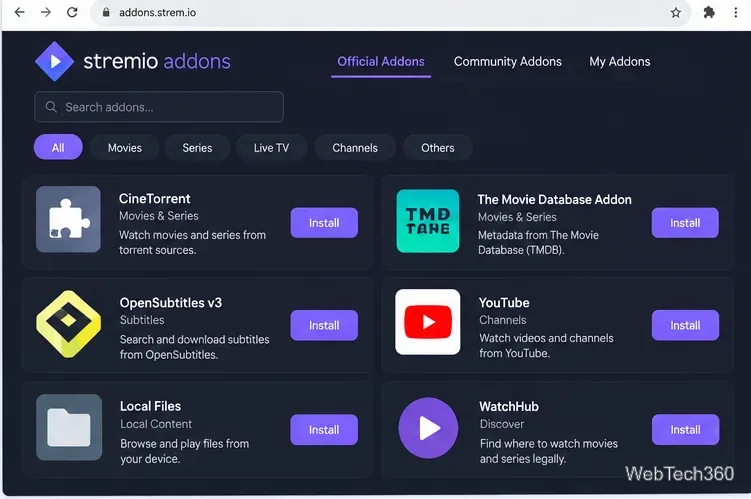Click the TMDB addon logo thumbnail
The height and width of the screenshot is (499, 751).
click(x=428, y=221)
